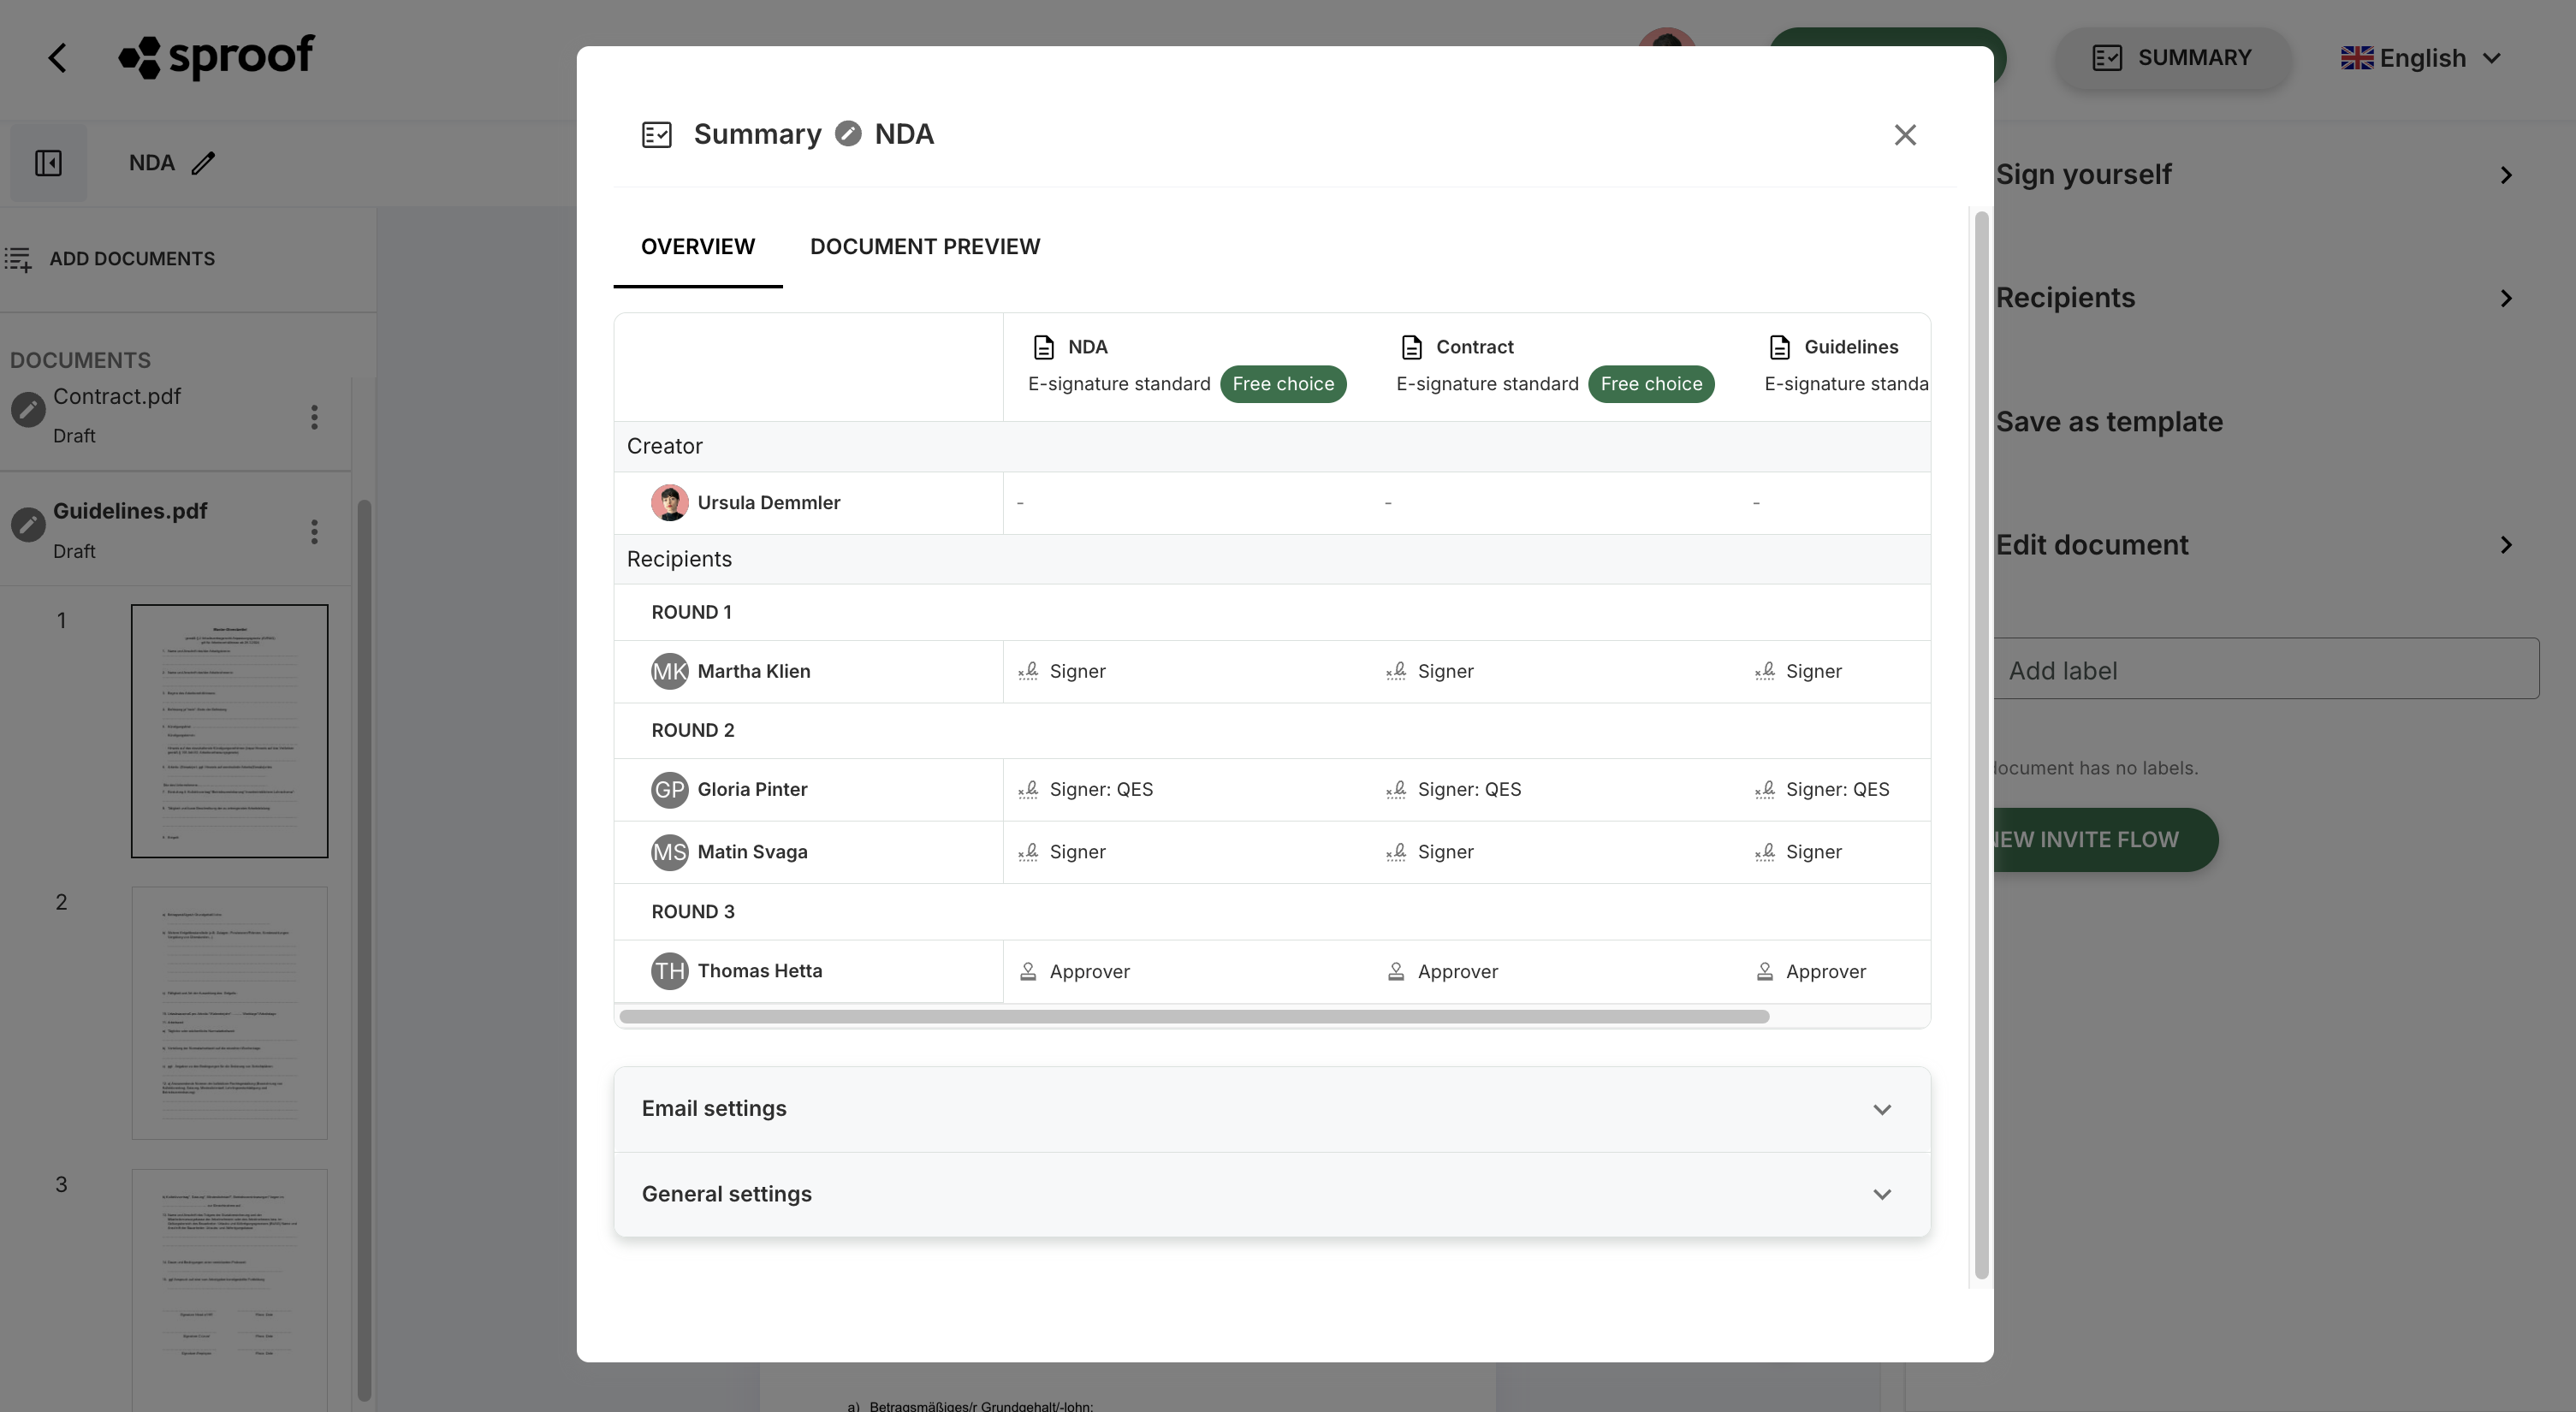Image resolution: width=2576 pixels, height=1412 pixels.
Task: Click the name Martha Klien
Action: click(x=754, y=671)
